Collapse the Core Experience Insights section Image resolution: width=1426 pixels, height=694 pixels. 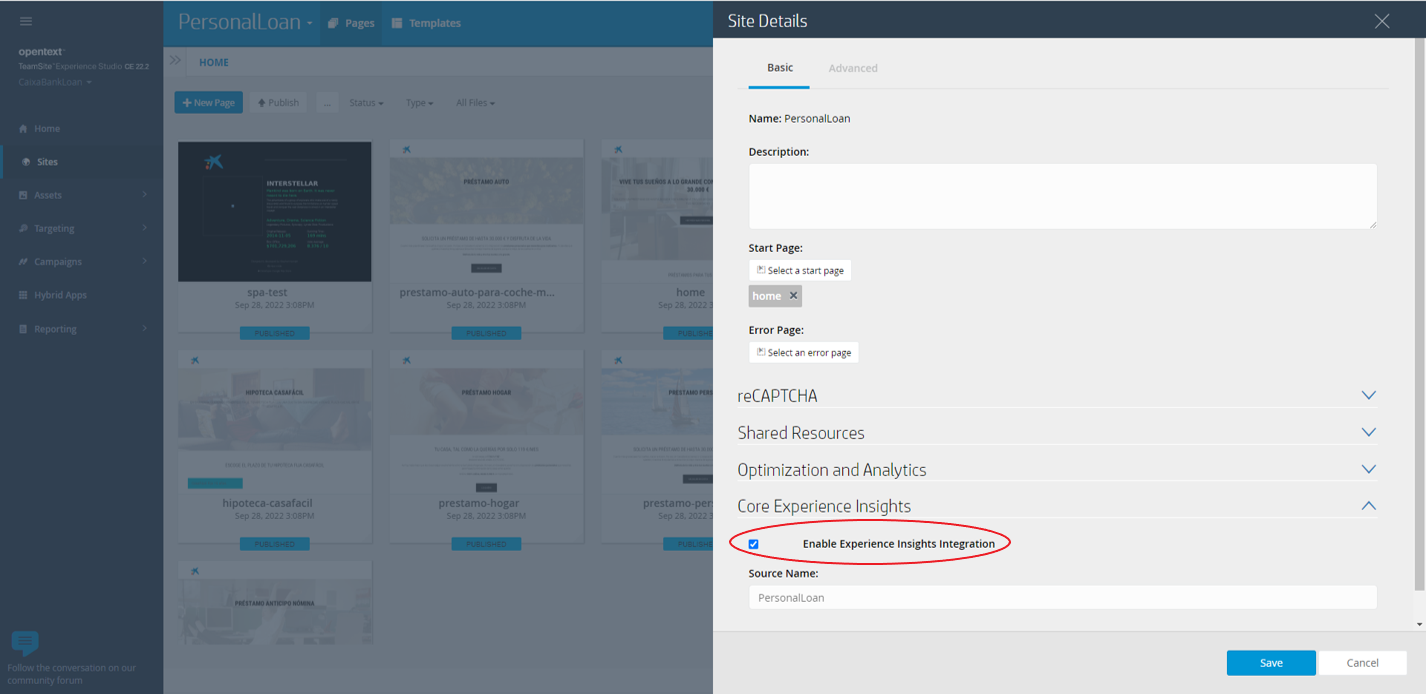click(x=1368, y=505)
